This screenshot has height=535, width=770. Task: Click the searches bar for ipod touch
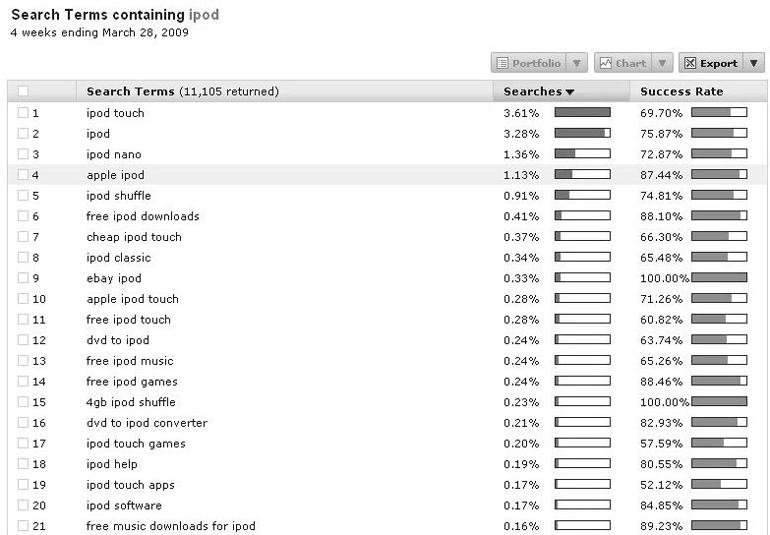[x=582, y=113]
